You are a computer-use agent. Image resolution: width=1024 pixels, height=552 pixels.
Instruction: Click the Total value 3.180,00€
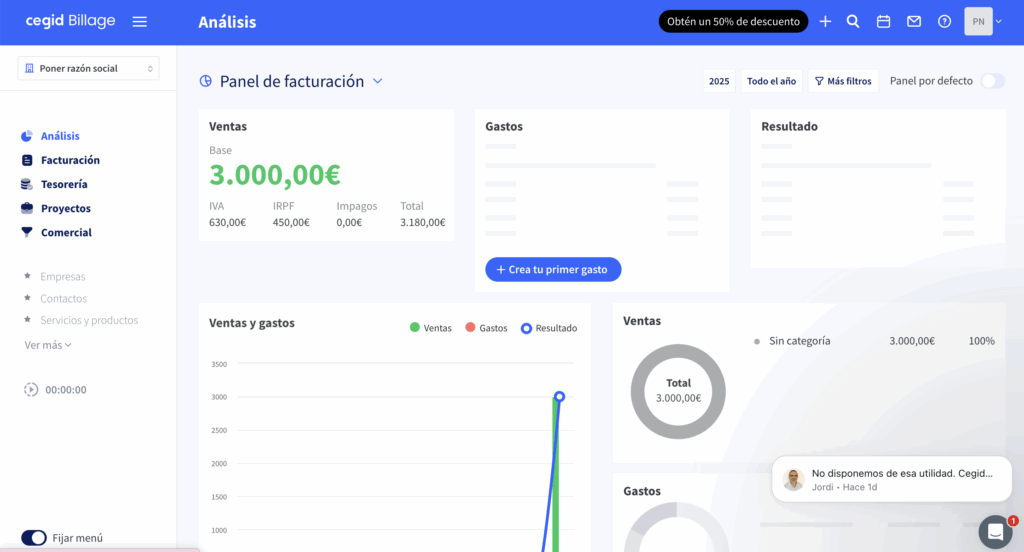click(423, 222)
